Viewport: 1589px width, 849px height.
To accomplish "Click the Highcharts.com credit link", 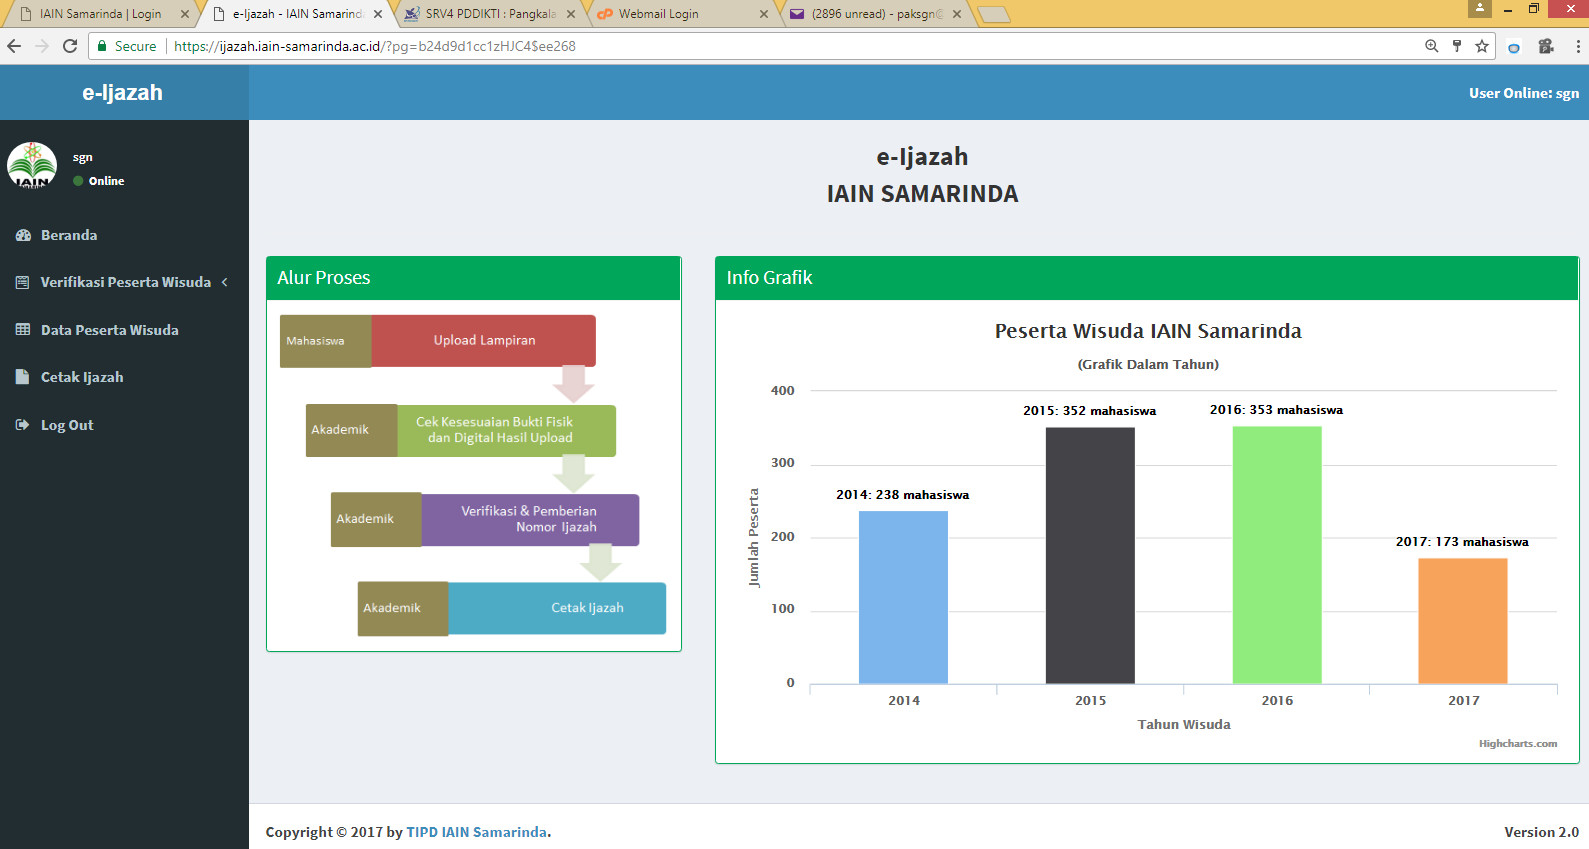I will click(x=1518, y=743).
